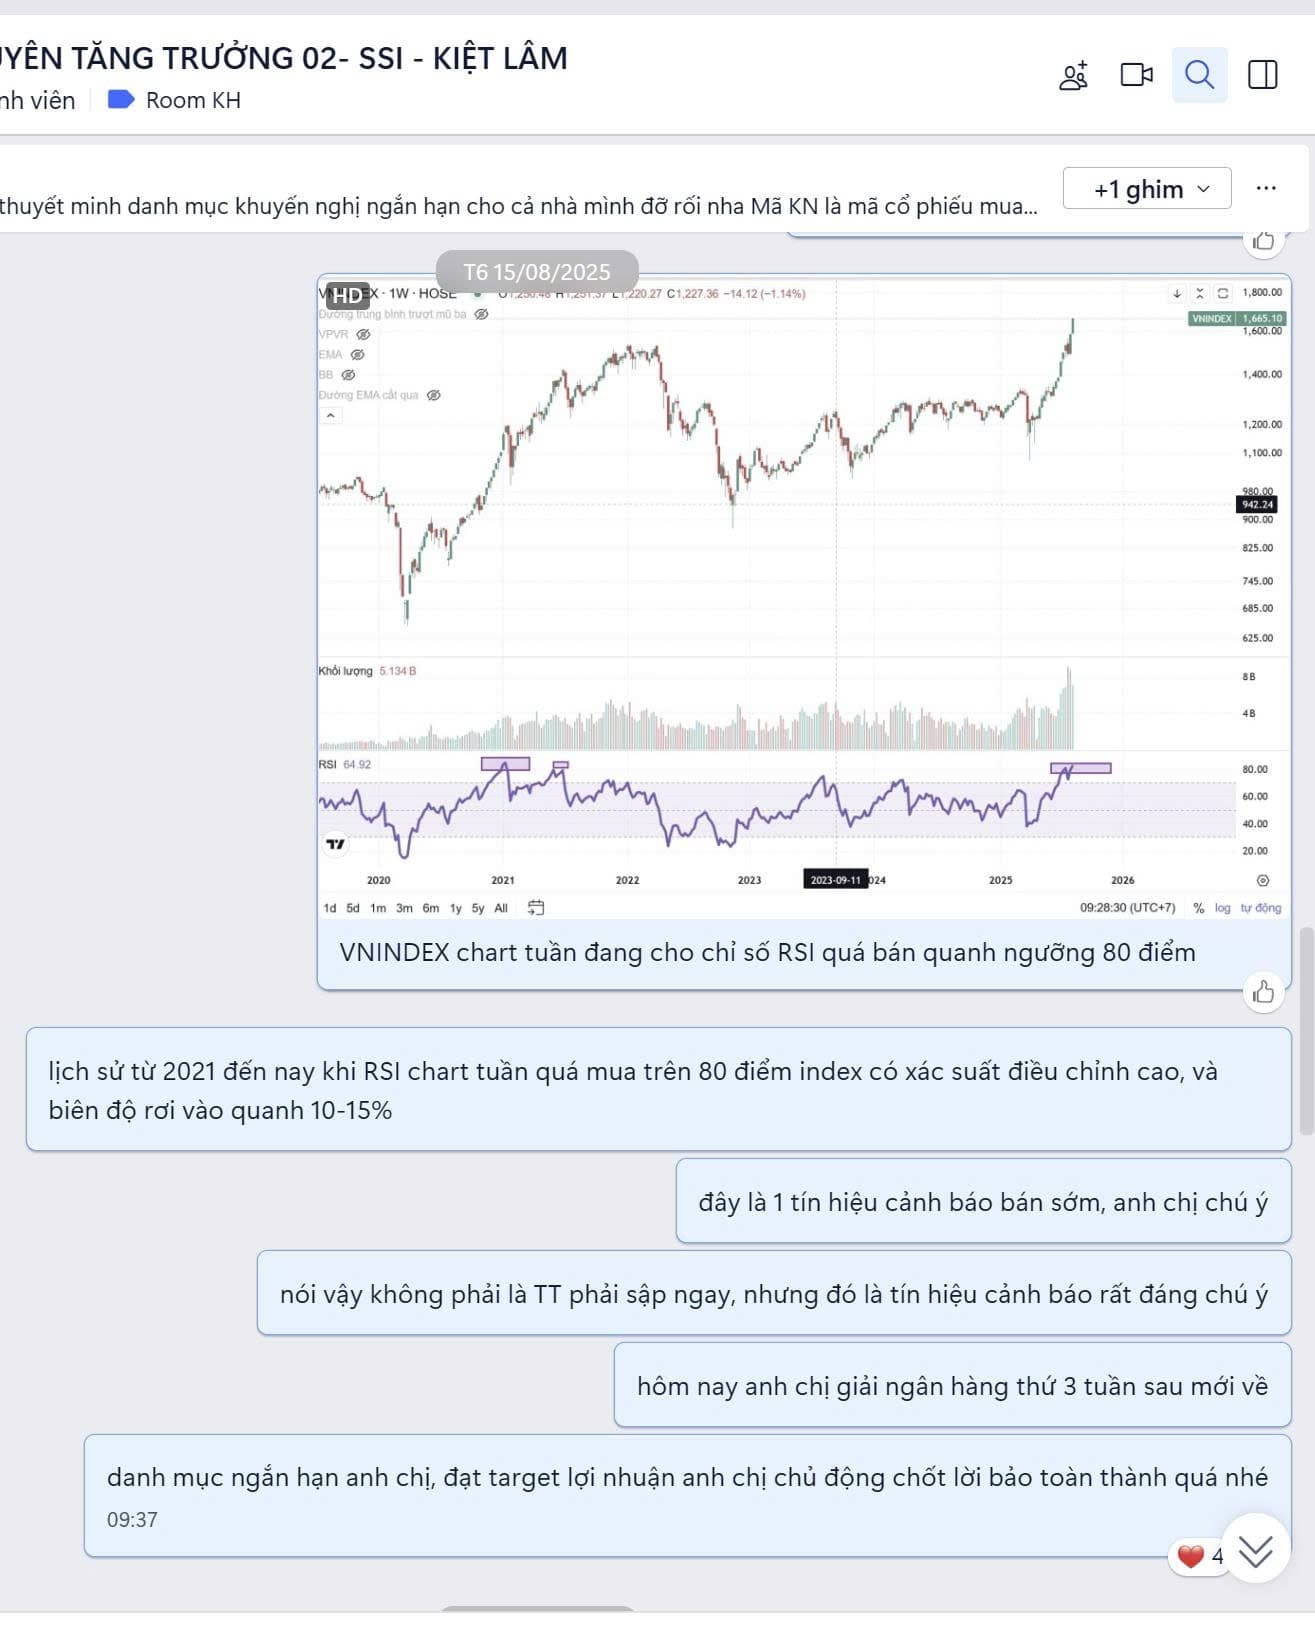Click the thumbs-up above the chart message
Viewport: 1315px width, 1631px height.
coord(1263,241)
